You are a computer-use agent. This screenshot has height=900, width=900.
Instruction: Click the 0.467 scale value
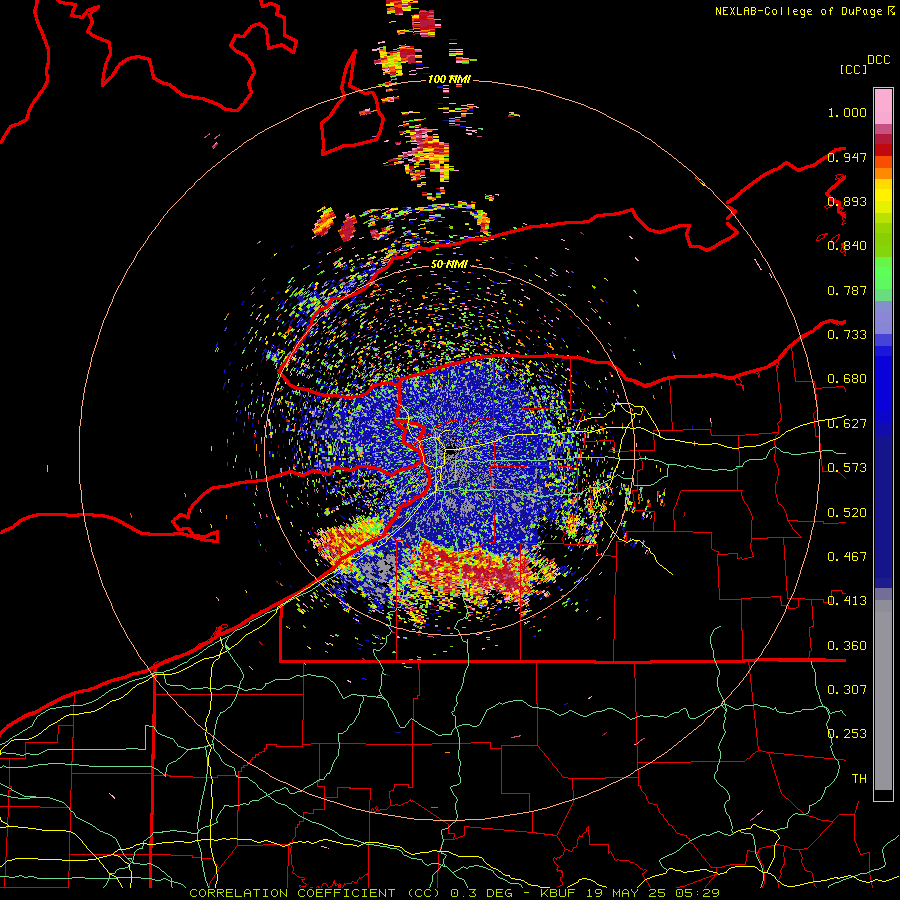pyautogui.click(x=847, y=557)
